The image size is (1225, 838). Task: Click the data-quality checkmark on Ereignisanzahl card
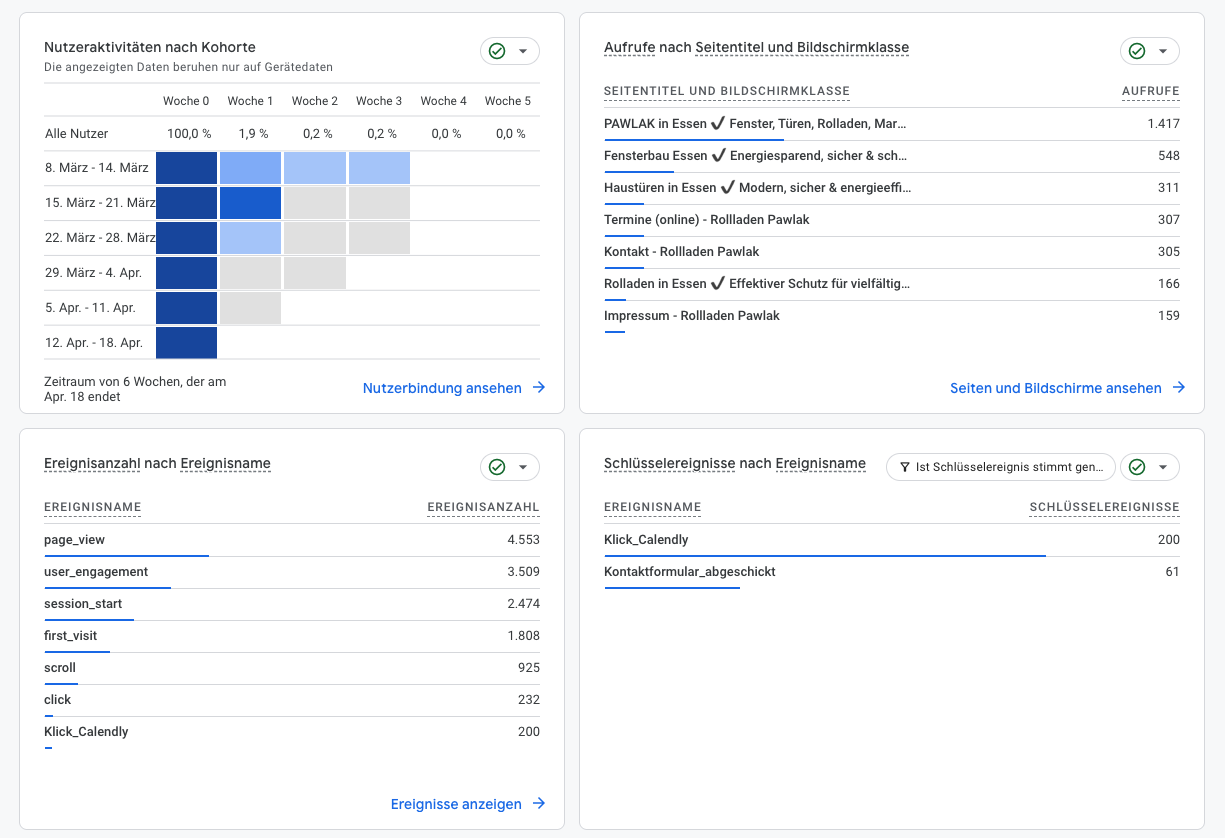[497, 466]
